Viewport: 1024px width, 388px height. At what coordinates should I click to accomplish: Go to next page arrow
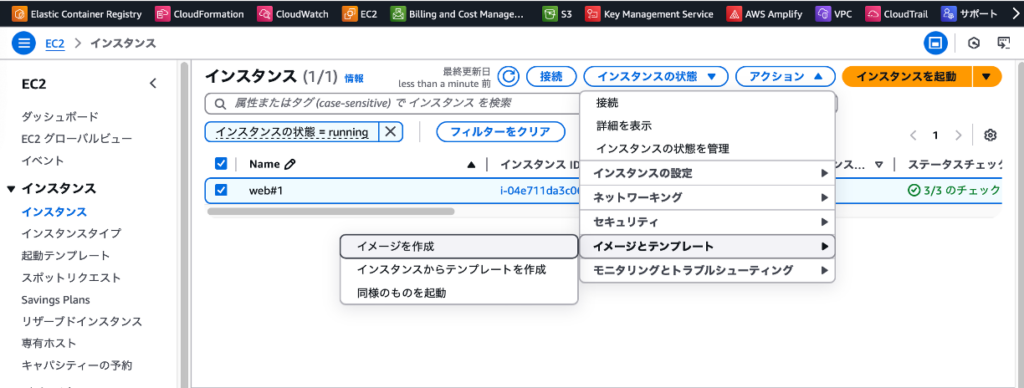coord(958,135)
